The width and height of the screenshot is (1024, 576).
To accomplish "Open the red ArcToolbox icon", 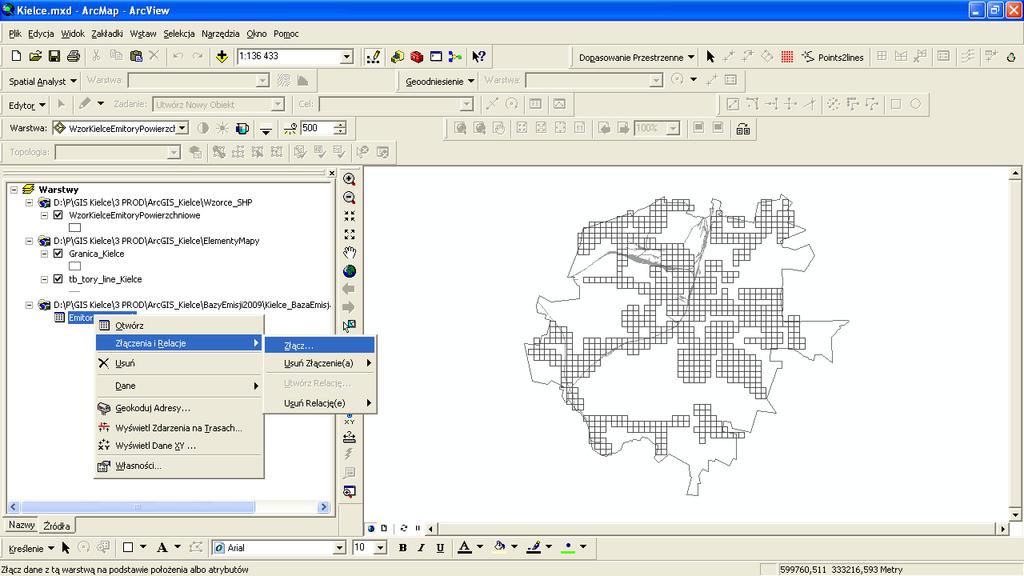I will click(x=417, y=57).
